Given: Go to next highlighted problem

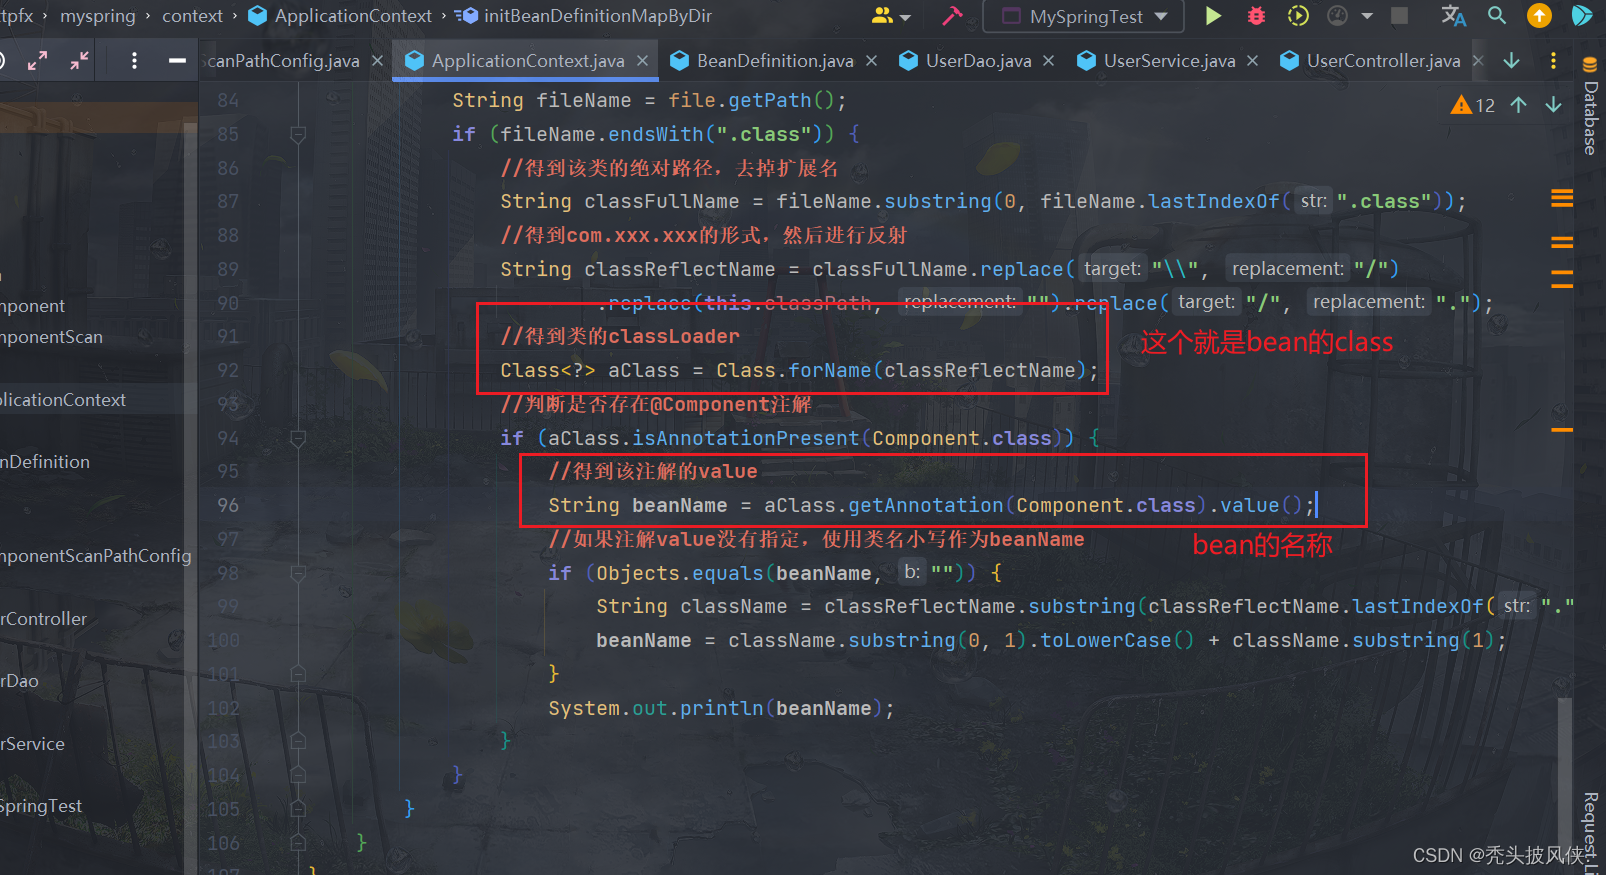Looking at the screenshot, I should (x=1553, y=105).
